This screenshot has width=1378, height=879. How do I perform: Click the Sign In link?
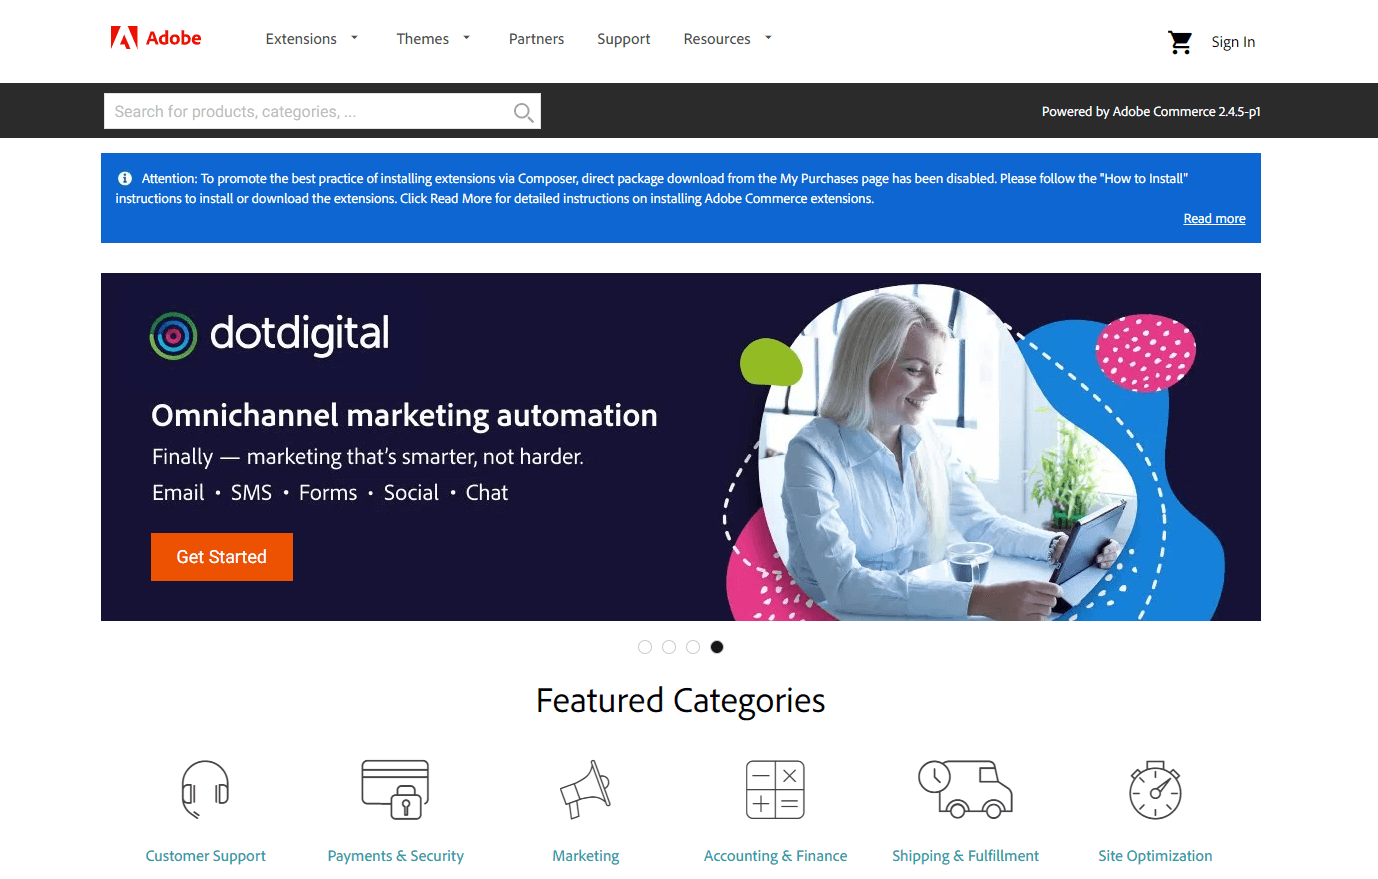(x=1233, y=42)
